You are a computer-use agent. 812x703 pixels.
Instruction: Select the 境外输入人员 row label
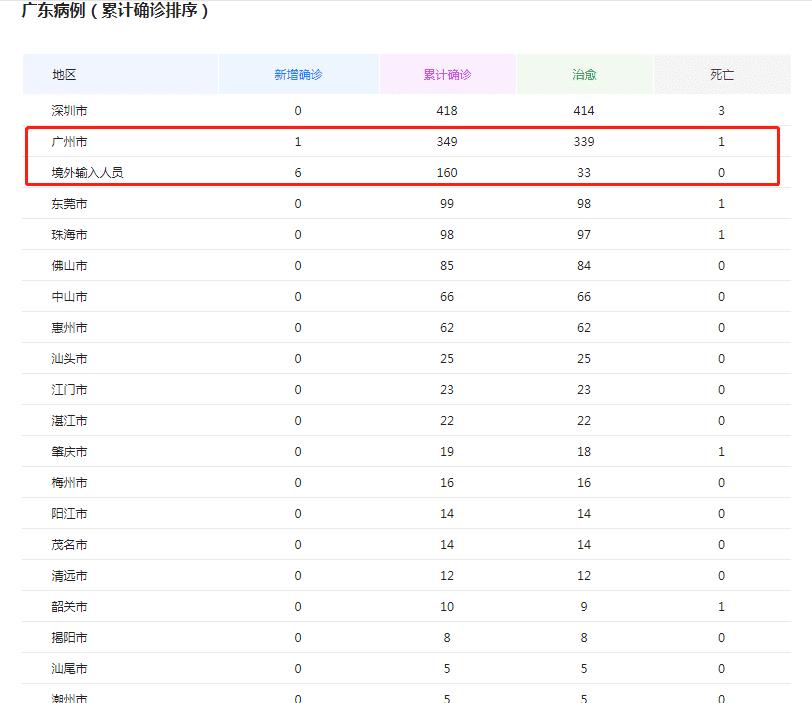(88, 173)
